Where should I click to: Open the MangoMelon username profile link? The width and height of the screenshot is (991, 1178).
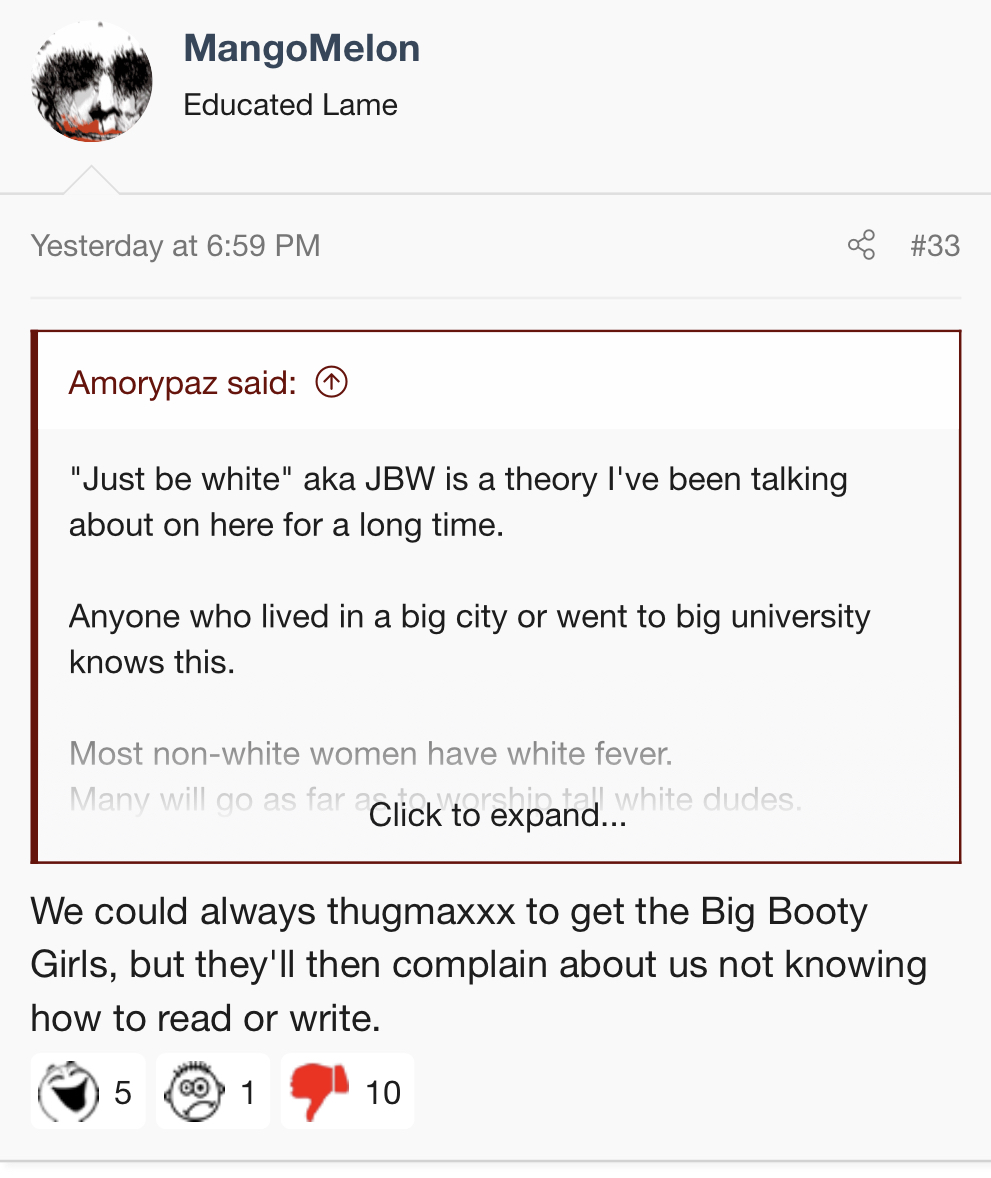(x=301, y=48)
